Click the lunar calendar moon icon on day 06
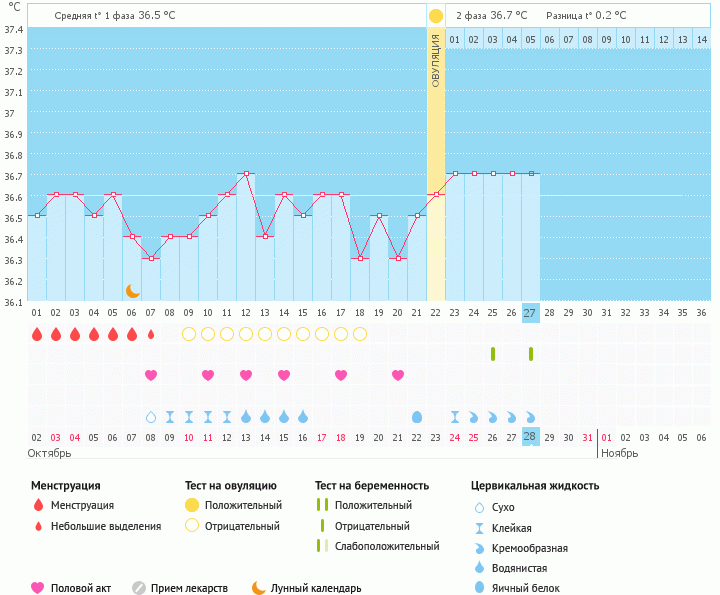 [x=133, y=290]
